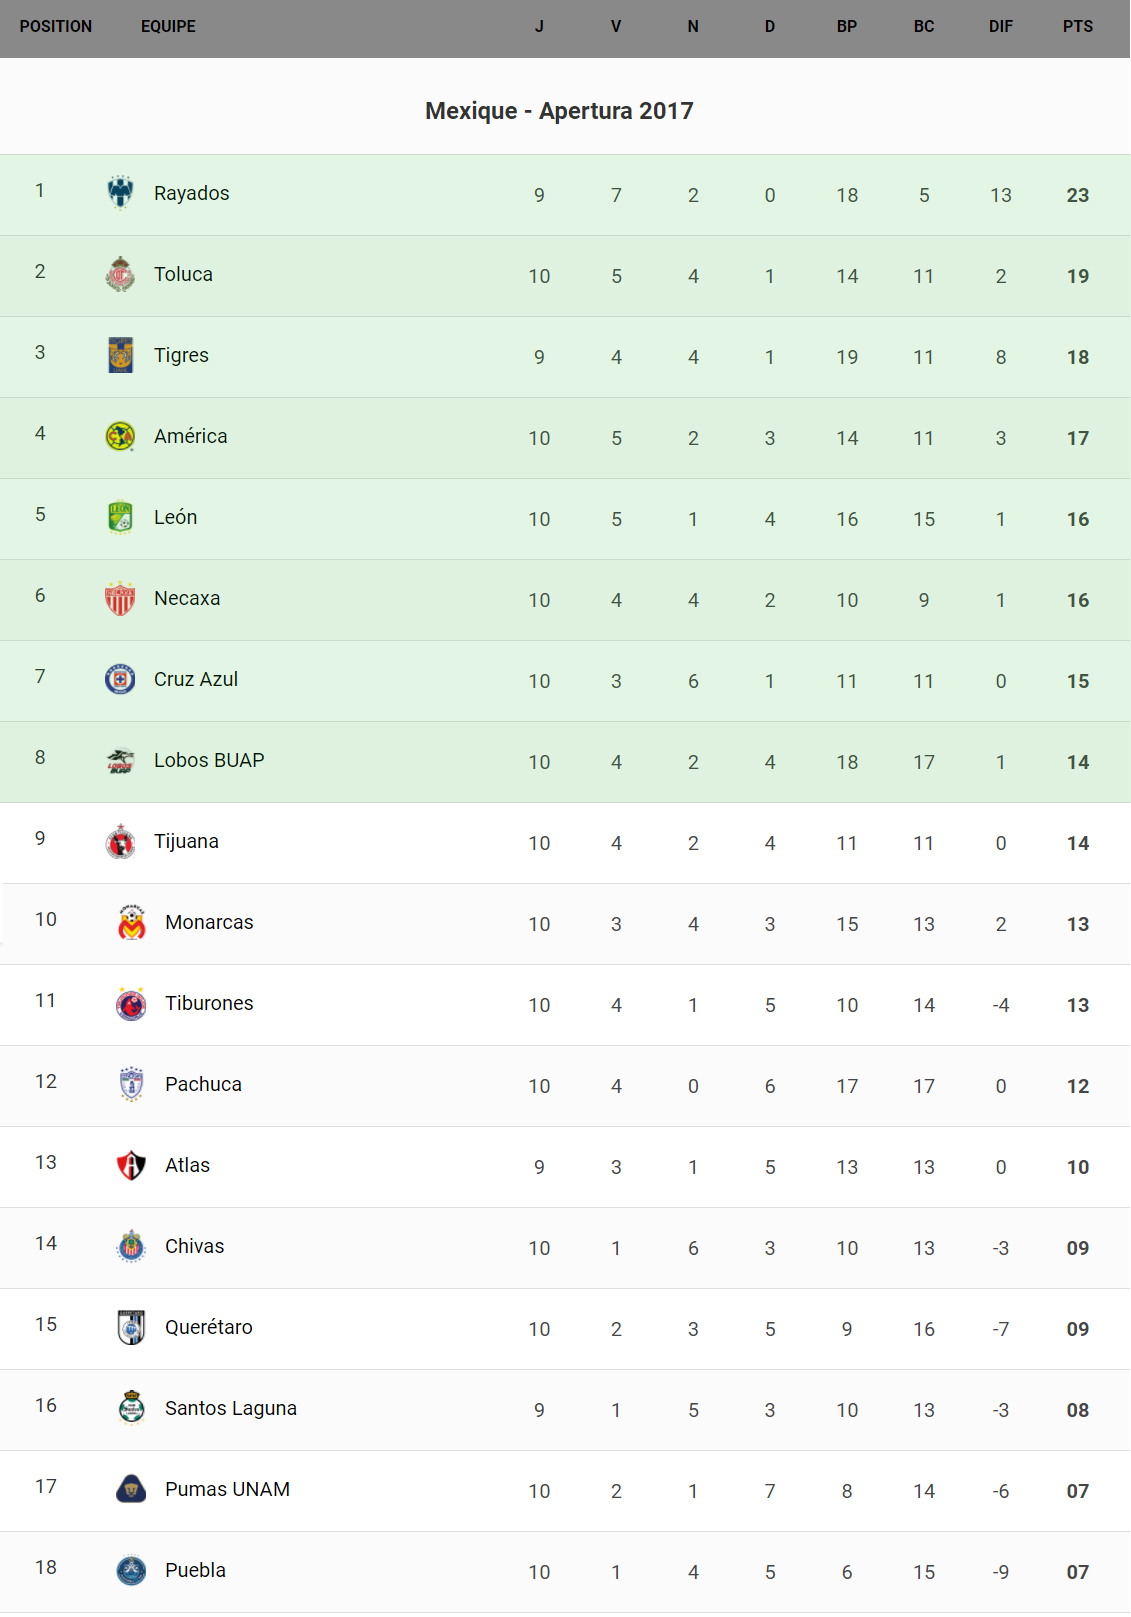Click Querétaro's points value 09

(x=1077, y=1329)
